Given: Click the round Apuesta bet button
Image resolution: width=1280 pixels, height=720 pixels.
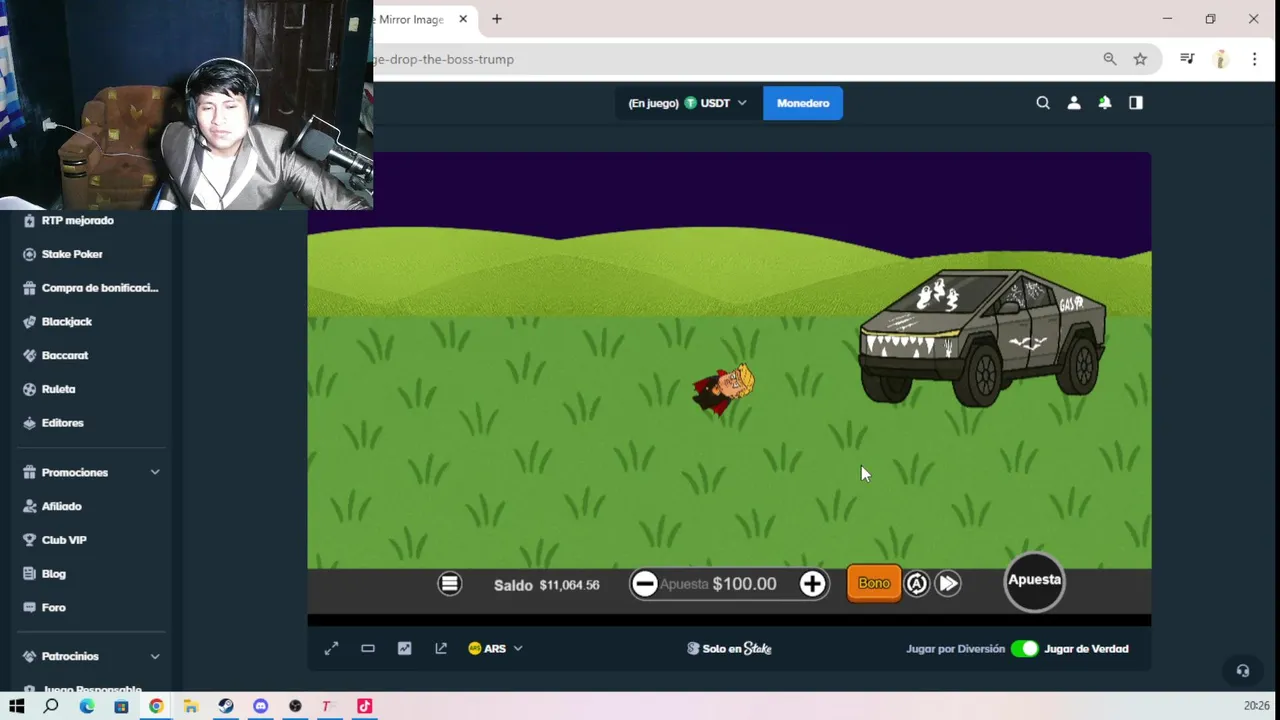Looking at the screenshot, I should [x=1034, y=581].
